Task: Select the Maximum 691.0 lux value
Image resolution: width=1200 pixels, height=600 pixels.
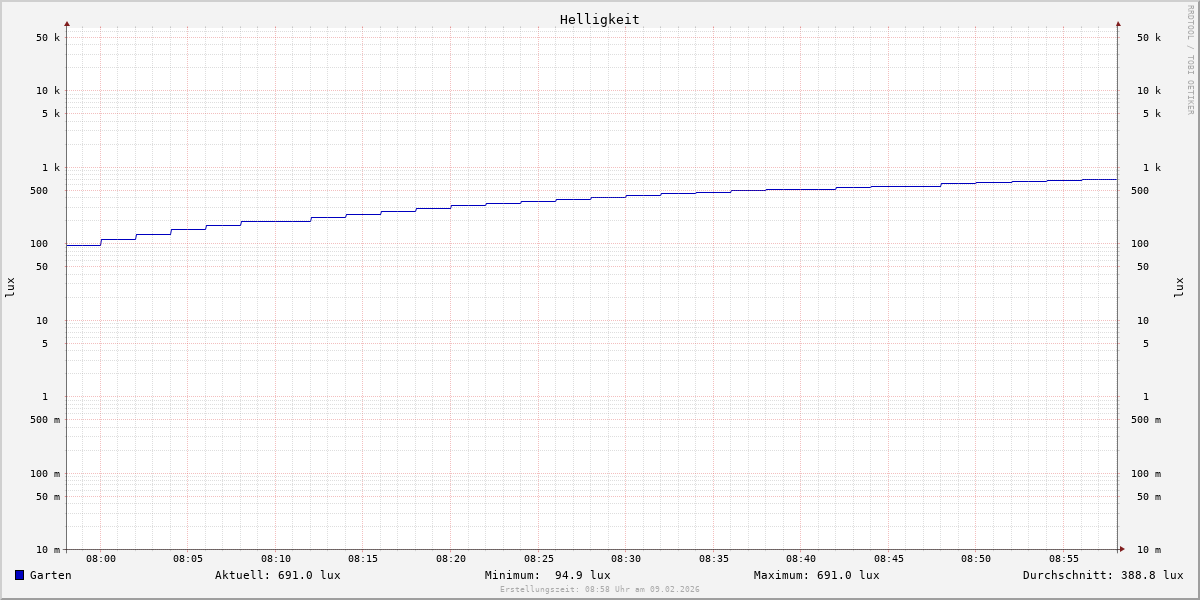Action: click(816, 575)
